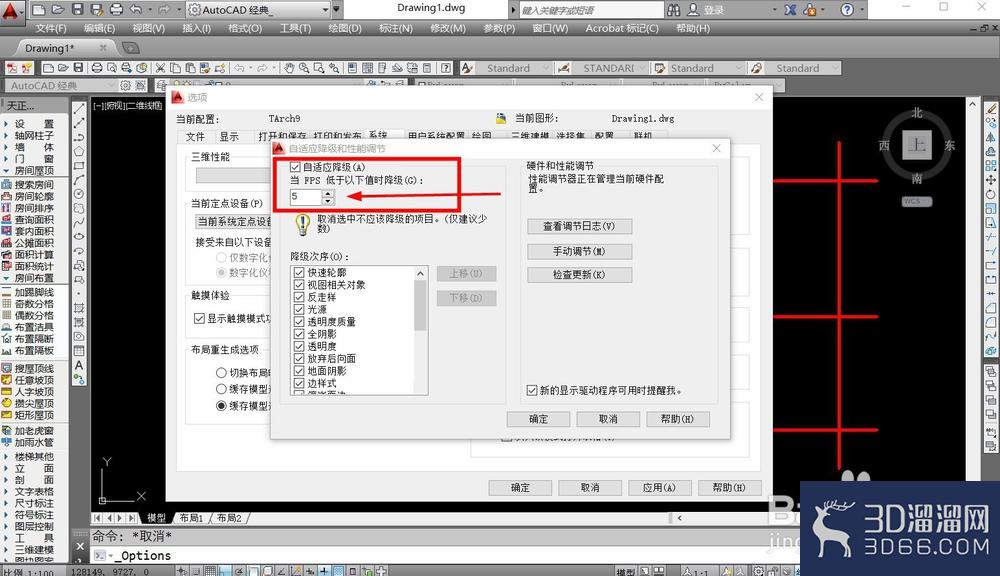Click the Open folder icon in quick access bar

coord(57,10)
